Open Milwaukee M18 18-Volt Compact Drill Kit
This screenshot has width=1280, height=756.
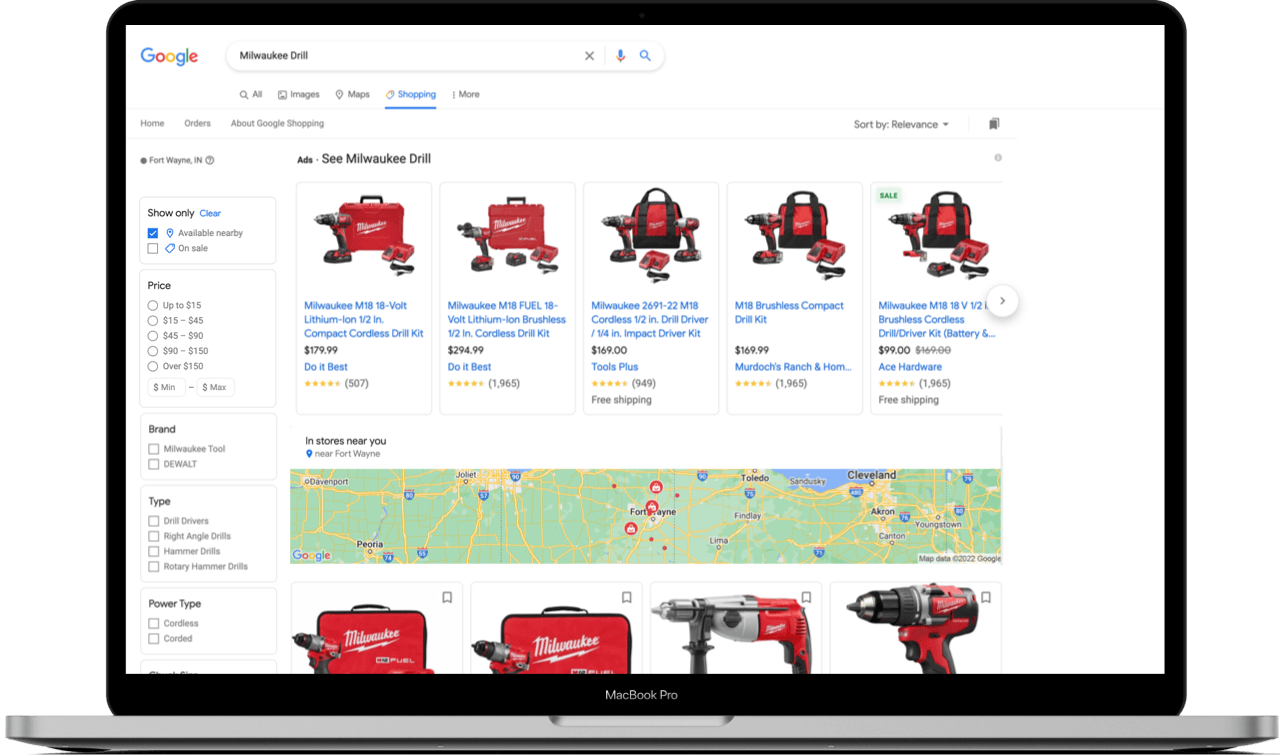point(364,320)
